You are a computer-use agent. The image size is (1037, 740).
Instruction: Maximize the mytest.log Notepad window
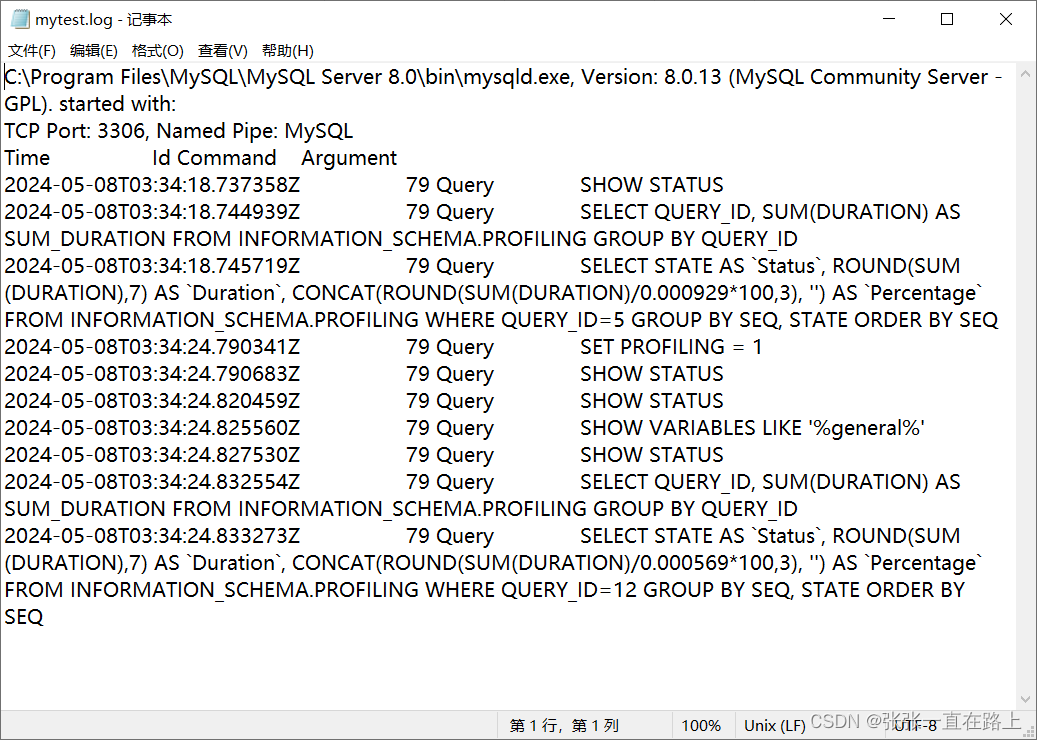click(x=947, y=19)
